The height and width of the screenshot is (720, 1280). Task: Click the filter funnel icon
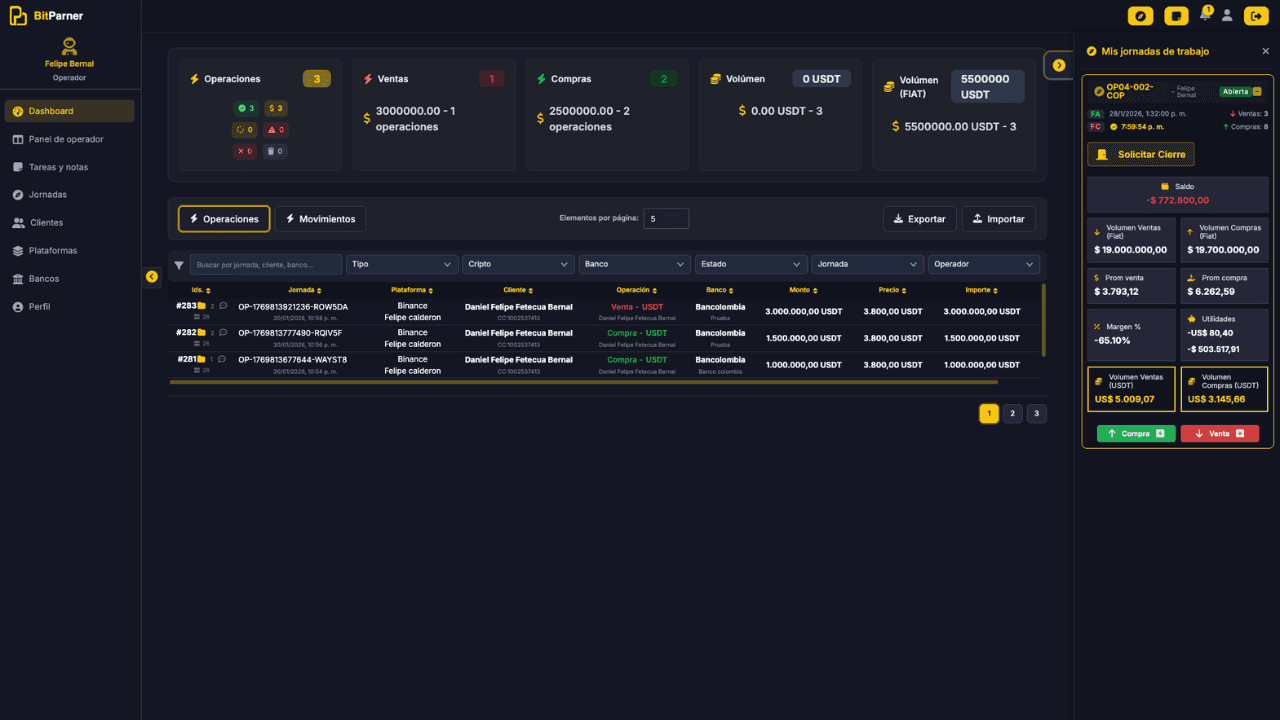(179, 265)
